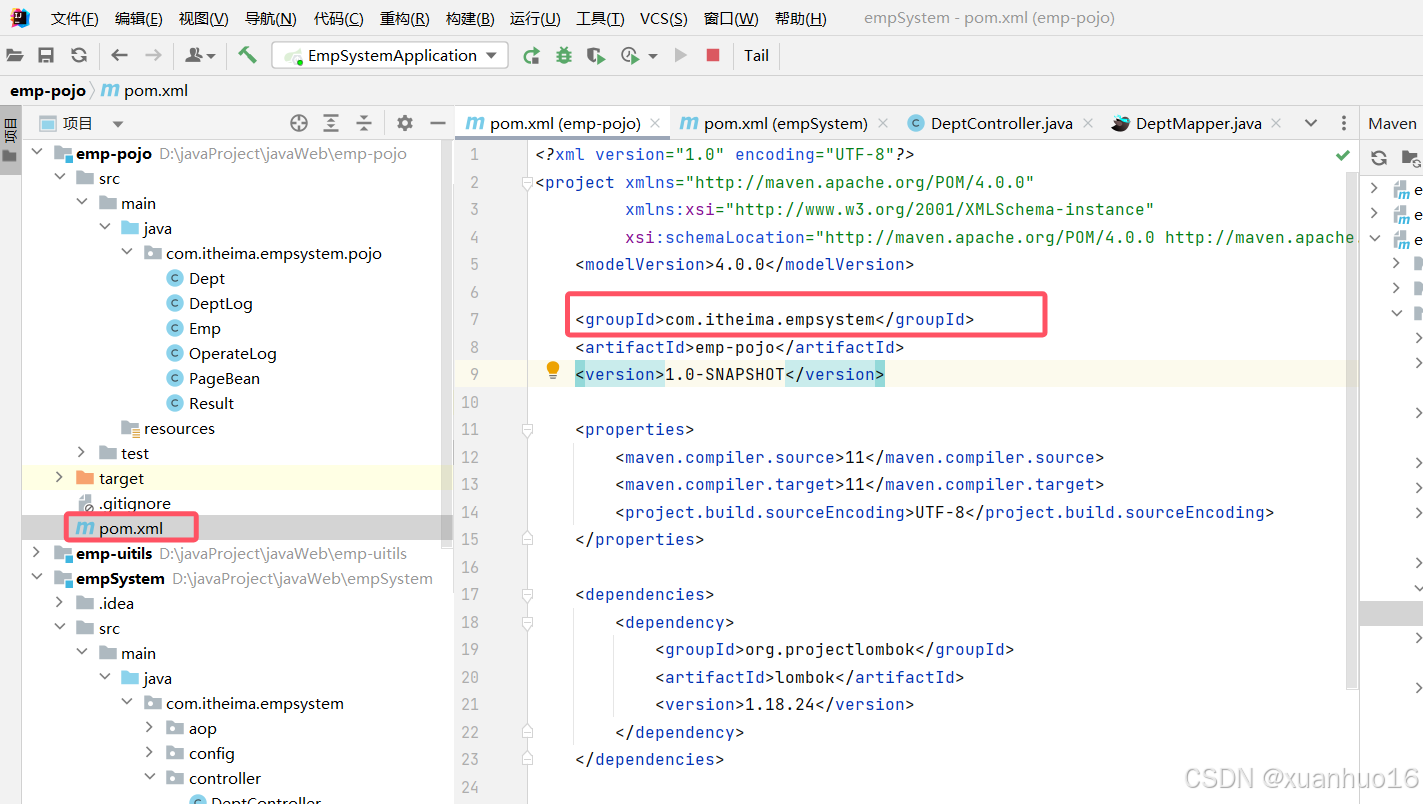
Task: Select the scroll-to-source crosshair icon
Action: [x=298, y=122]
